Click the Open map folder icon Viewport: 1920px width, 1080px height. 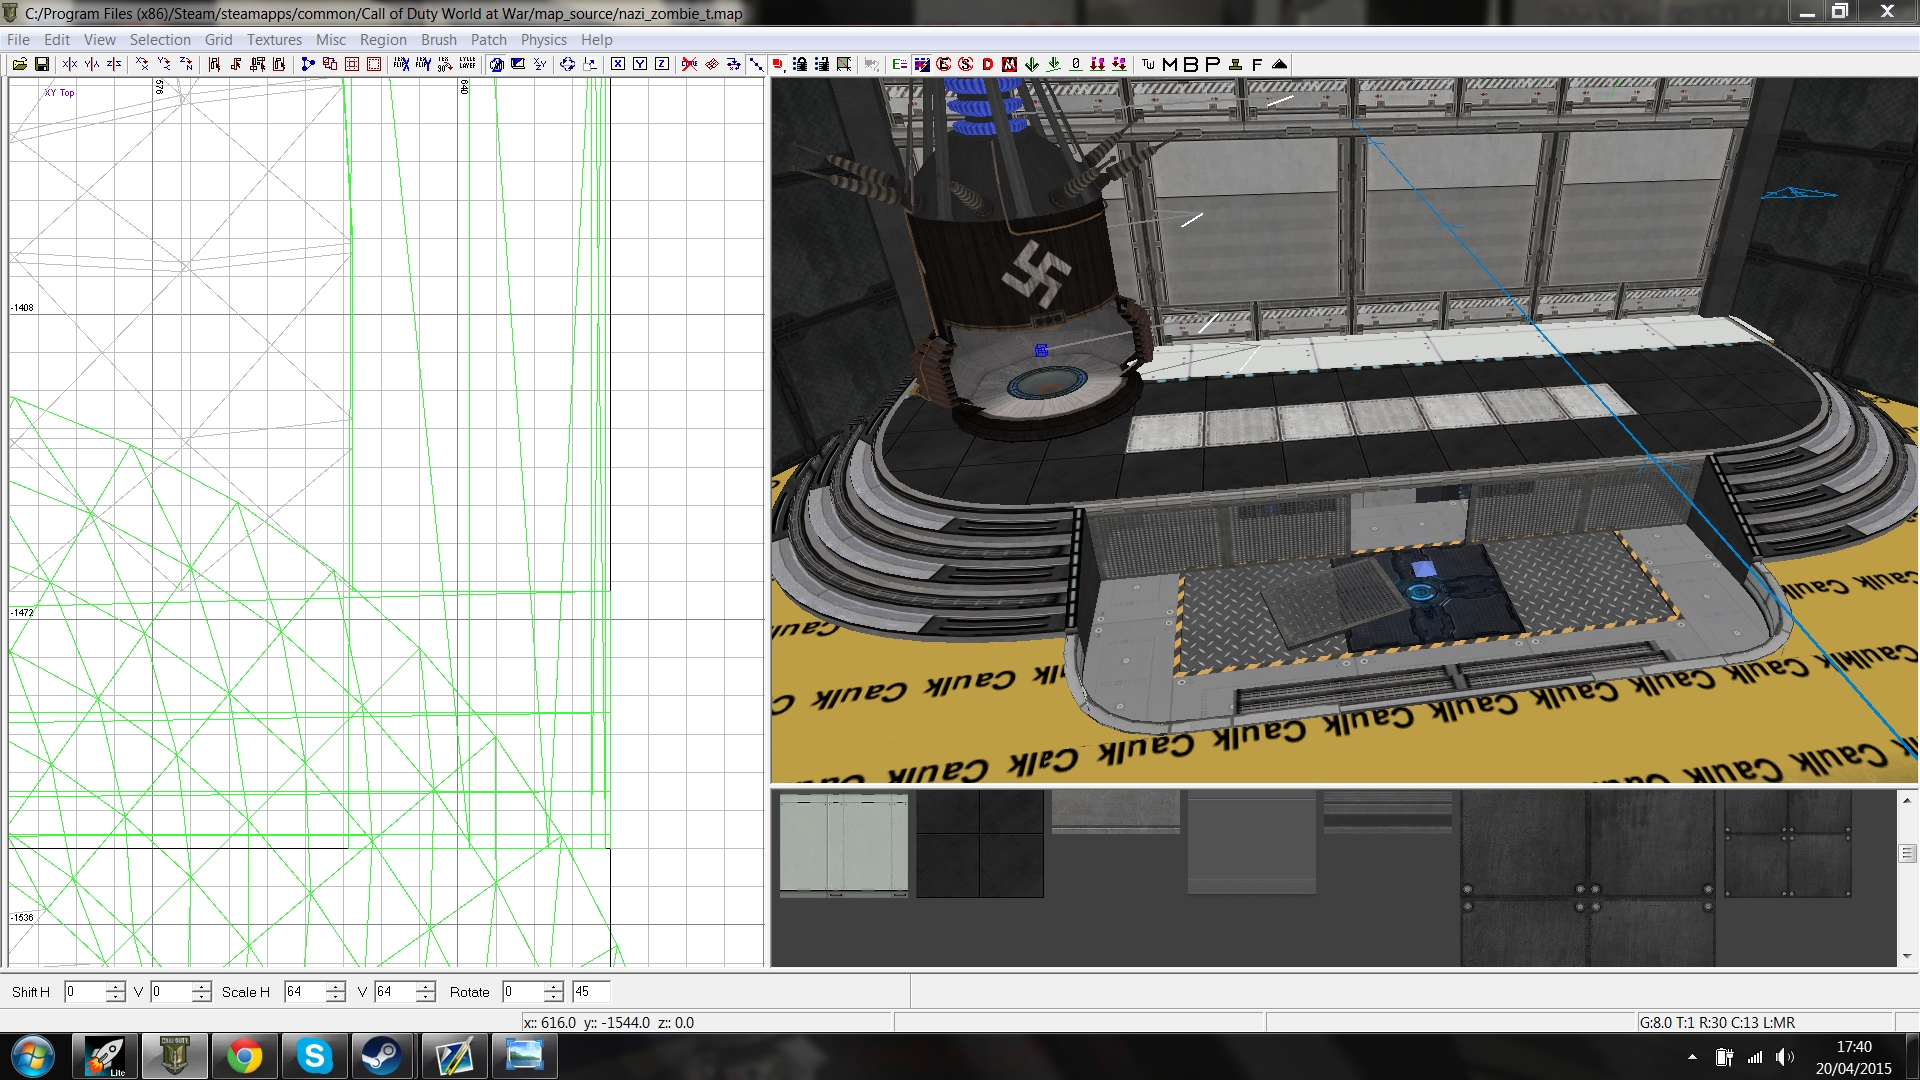coord(19,64)
